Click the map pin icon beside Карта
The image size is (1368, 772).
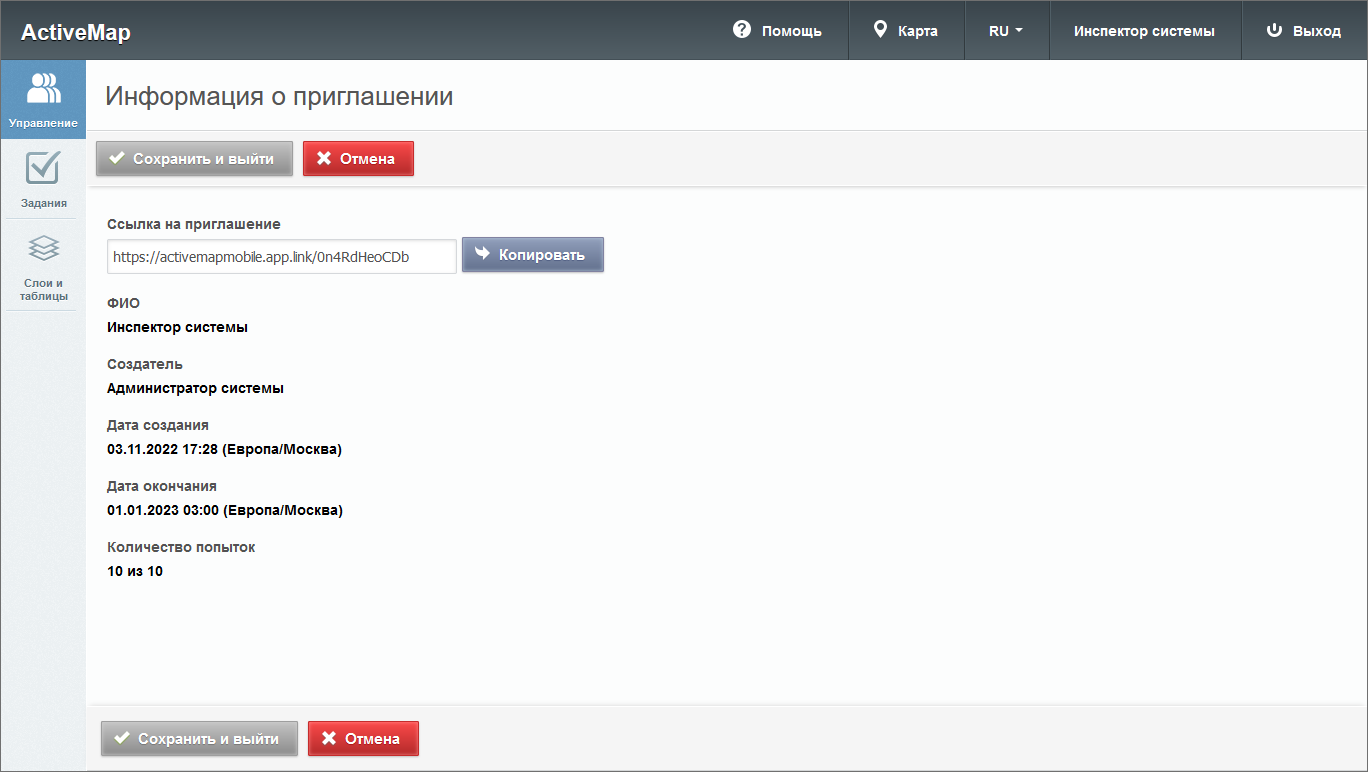click(x=880, y=30)
